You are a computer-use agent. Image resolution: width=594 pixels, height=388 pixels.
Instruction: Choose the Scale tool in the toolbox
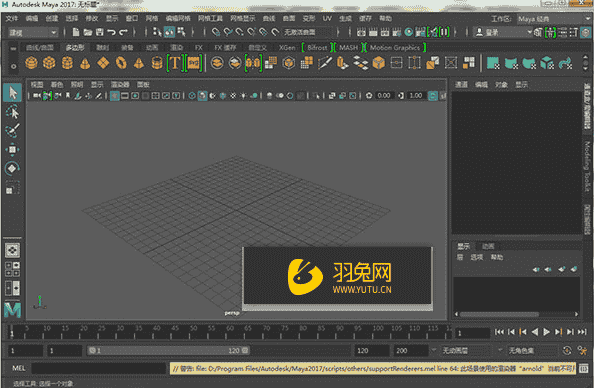coord(13,188)
